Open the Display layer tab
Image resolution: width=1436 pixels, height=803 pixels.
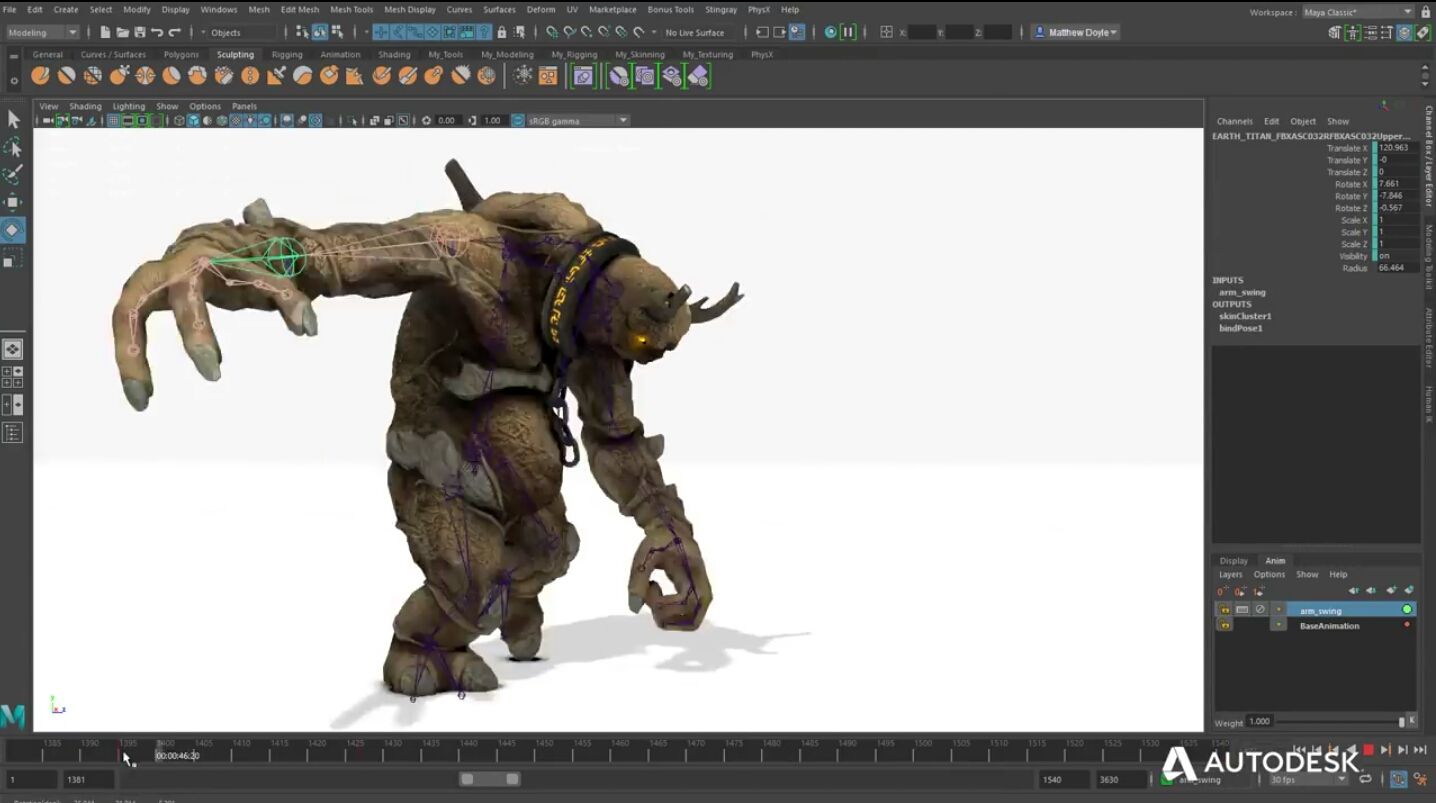click(x=1233, y=561)
